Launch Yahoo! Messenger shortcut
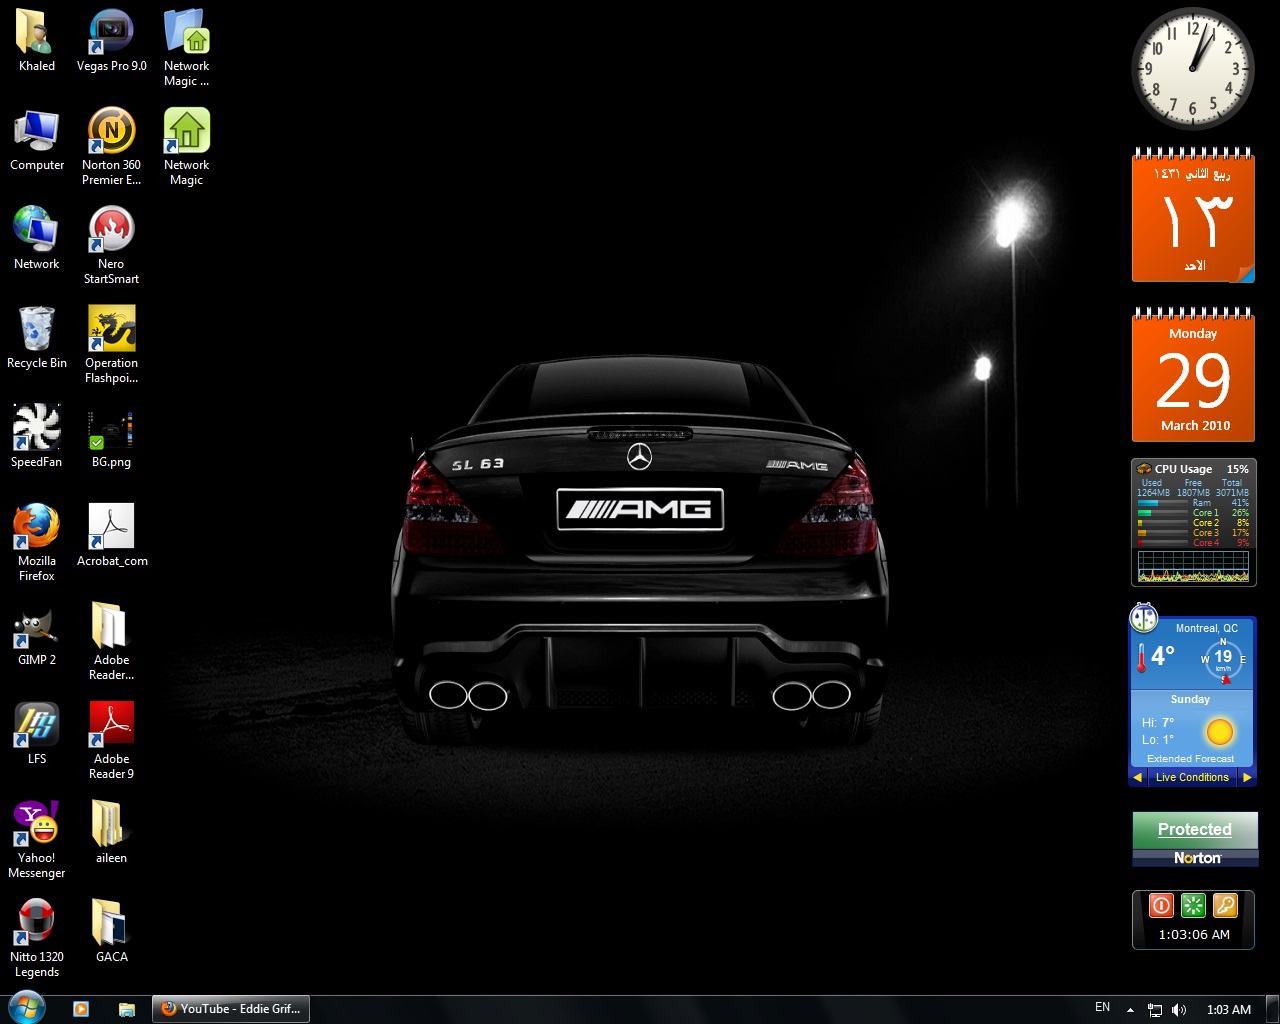This screenshot has height=1024, width=1280. click(37, 840)
